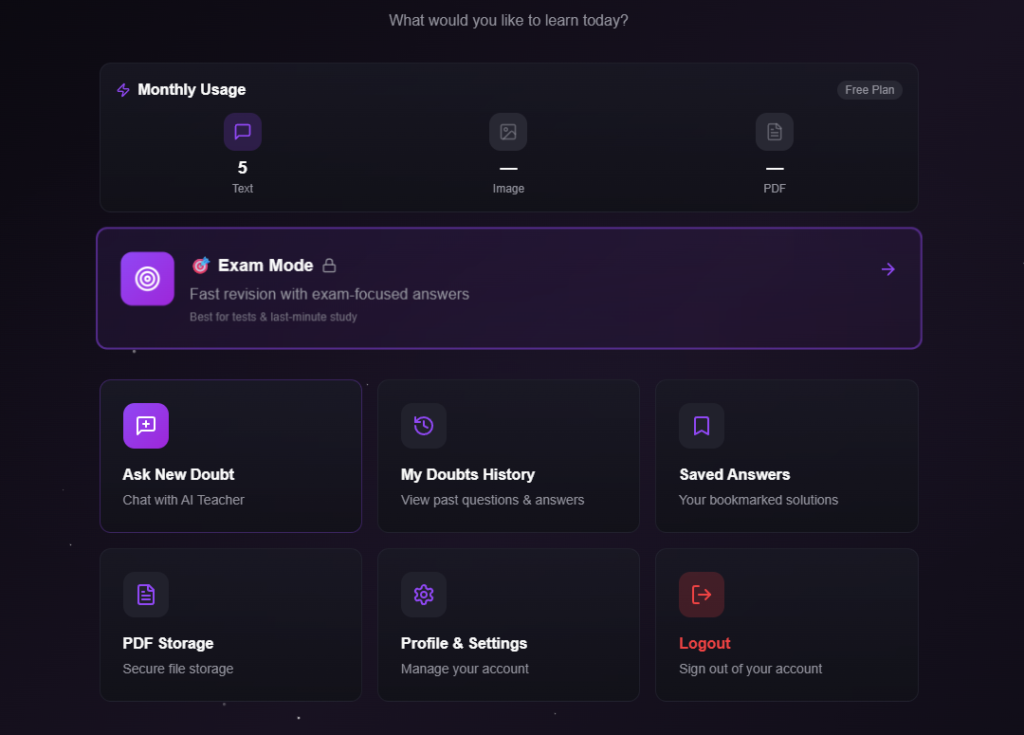
Task: Click the PDF Storage file icon
Action: pos(146,594)
